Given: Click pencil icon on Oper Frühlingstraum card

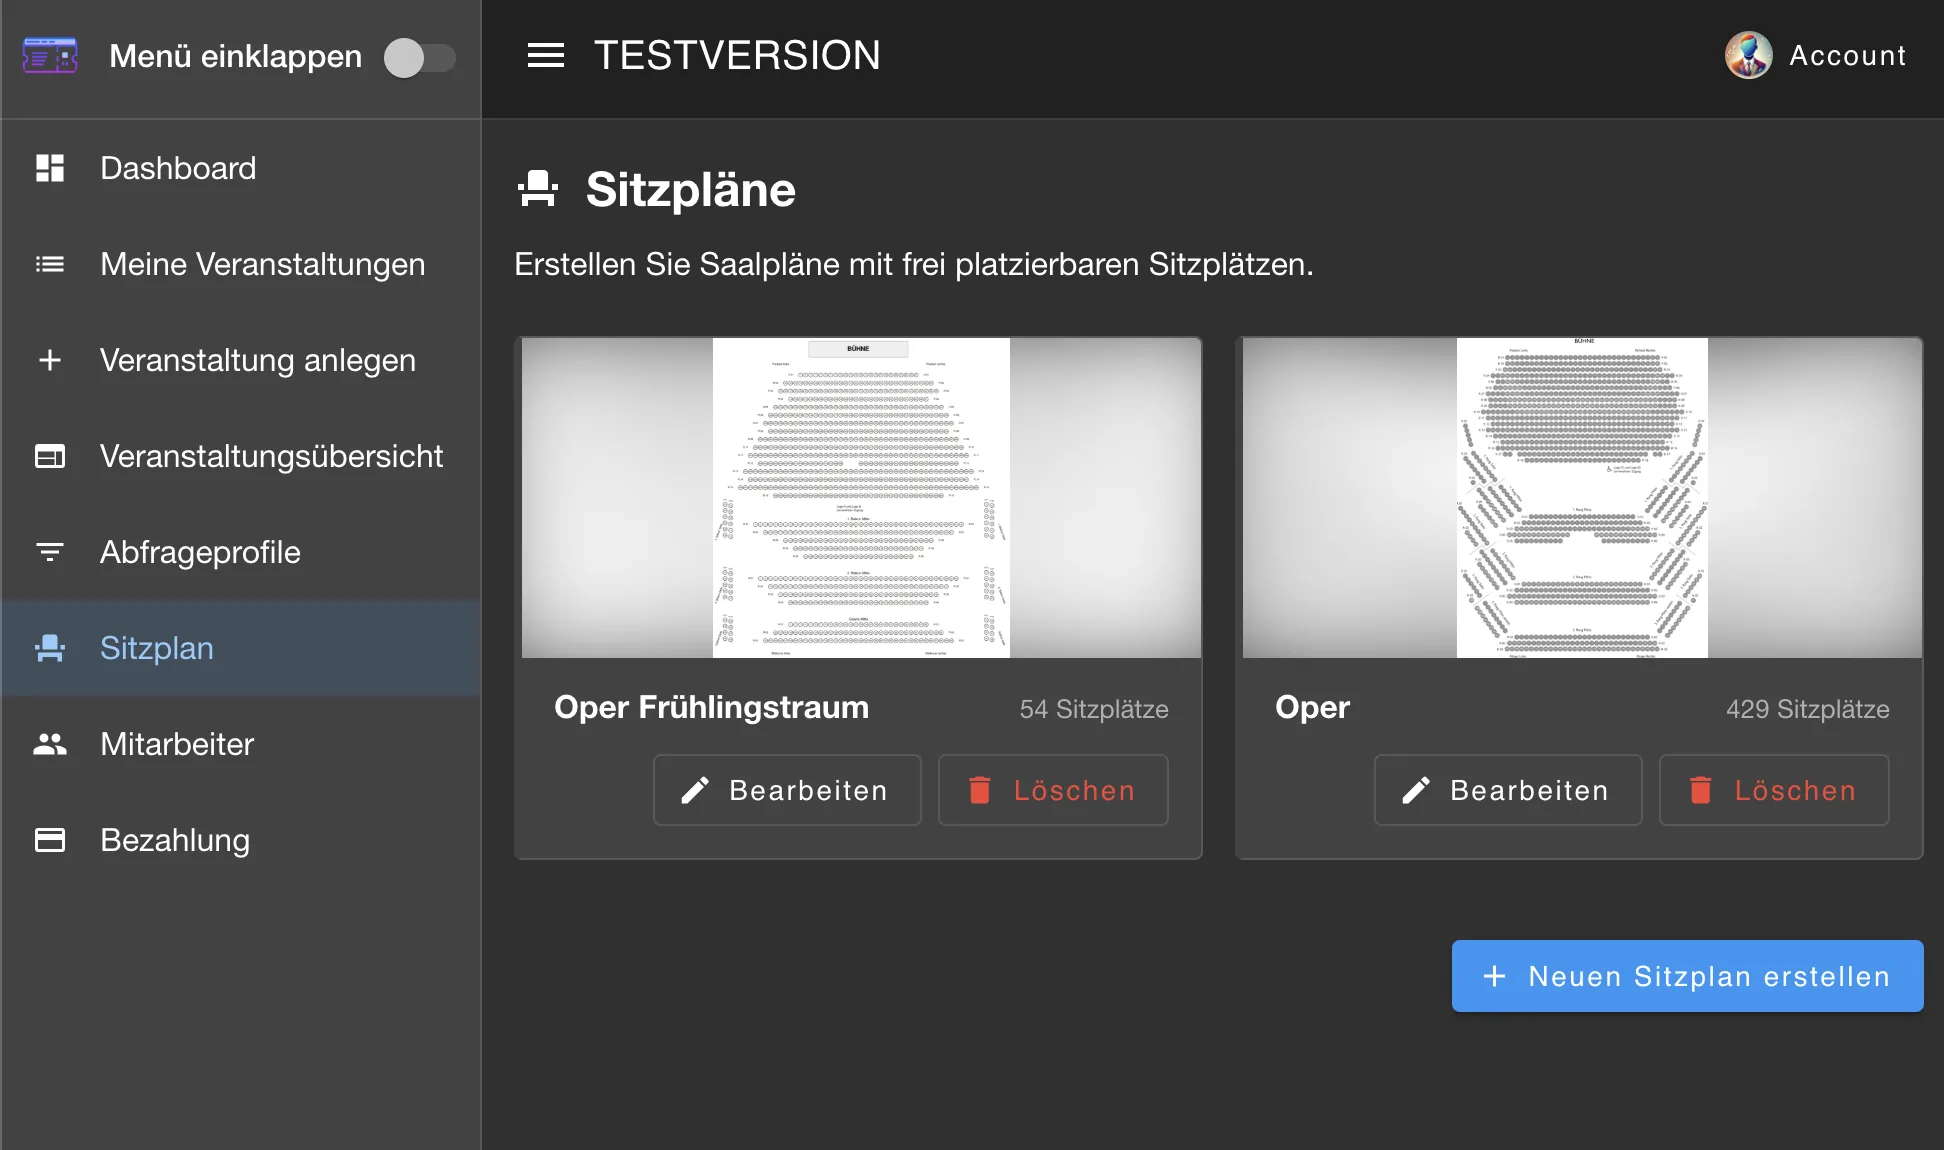Looking at the screenshot, I should click(x=695, y=790).
